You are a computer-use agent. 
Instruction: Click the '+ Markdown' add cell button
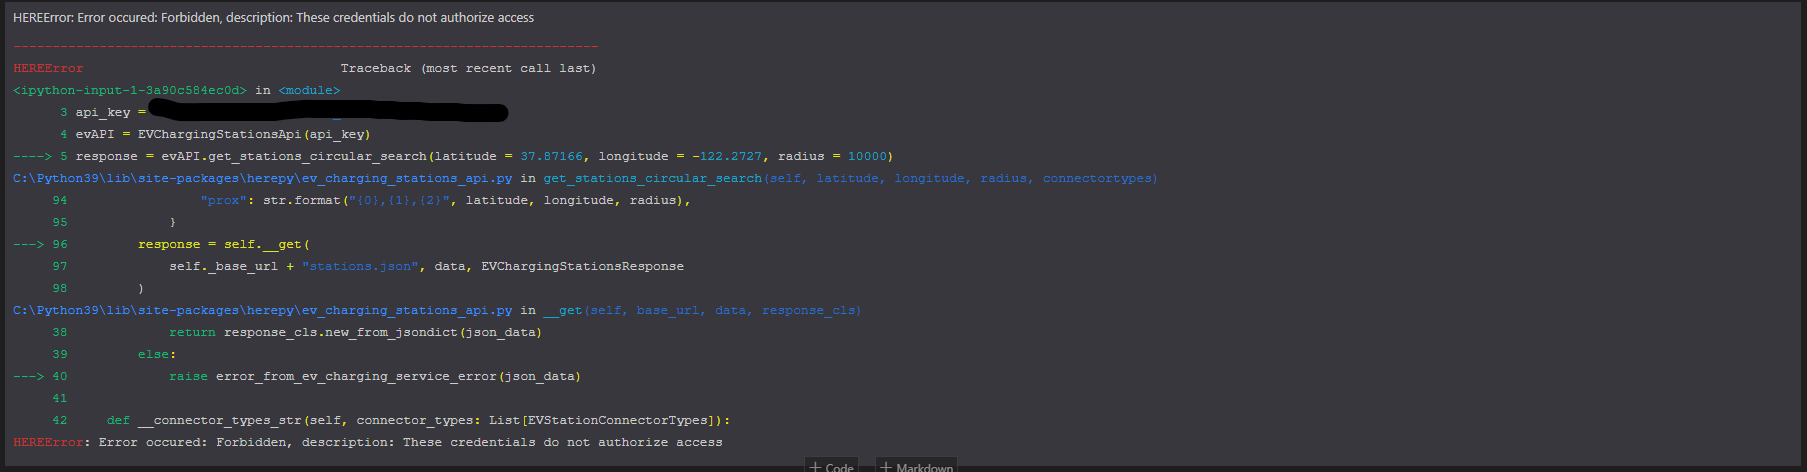[916, 466]
